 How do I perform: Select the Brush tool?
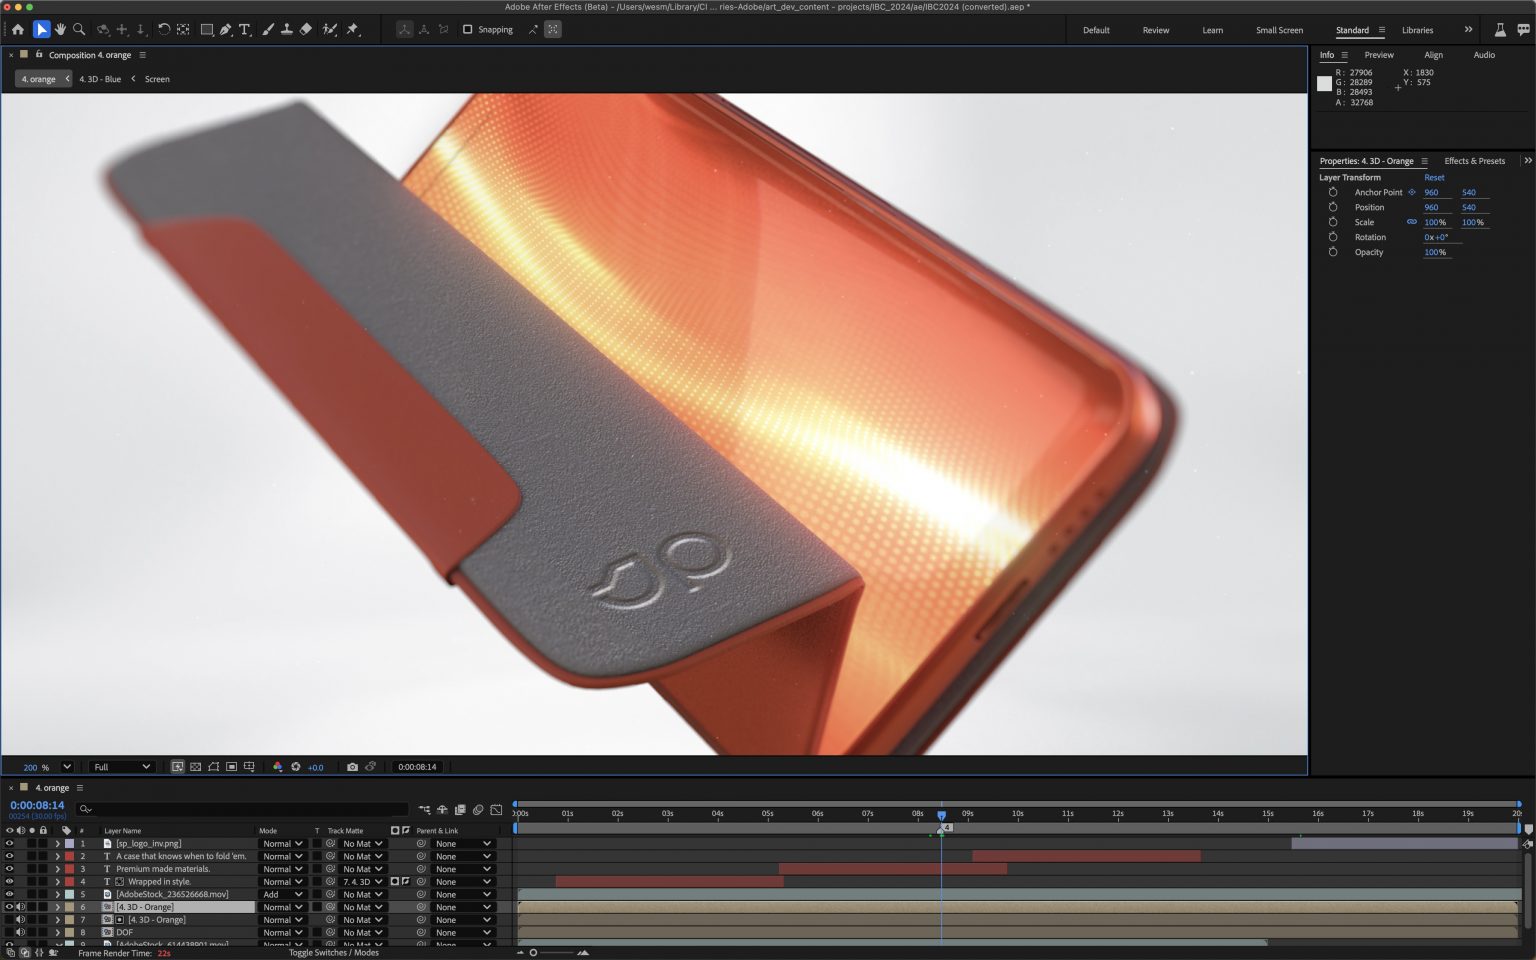266,29
